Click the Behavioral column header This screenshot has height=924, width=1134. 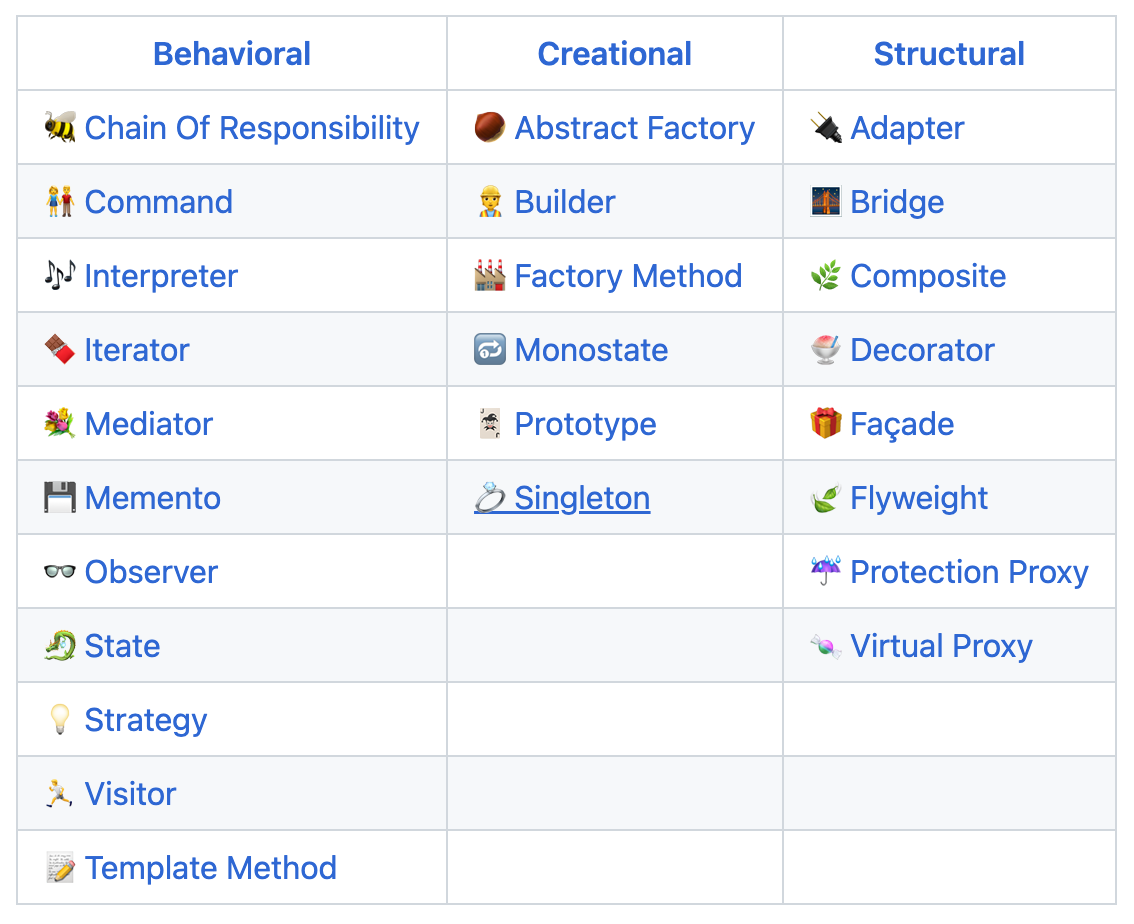pos(232,54)
